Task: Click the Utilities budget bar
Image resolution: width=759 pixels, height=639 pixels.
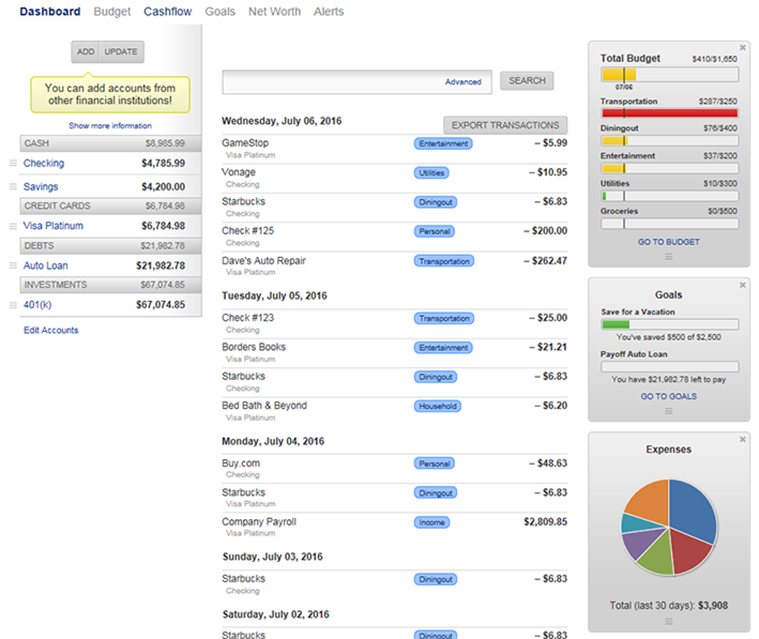Action: 670,196
